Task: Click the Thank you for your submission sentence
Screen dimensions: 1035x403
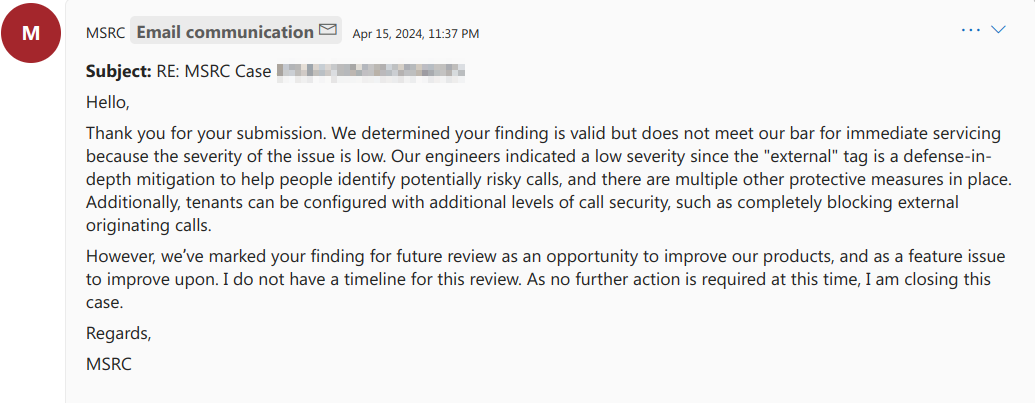Action: click(x=207, y=135)
